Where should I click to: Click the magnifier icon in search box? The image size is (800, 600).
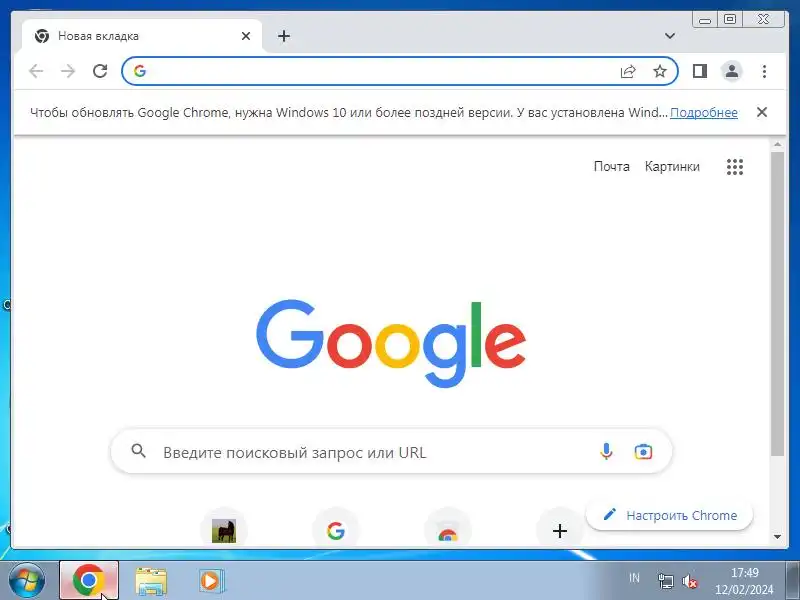click(138, 451)
